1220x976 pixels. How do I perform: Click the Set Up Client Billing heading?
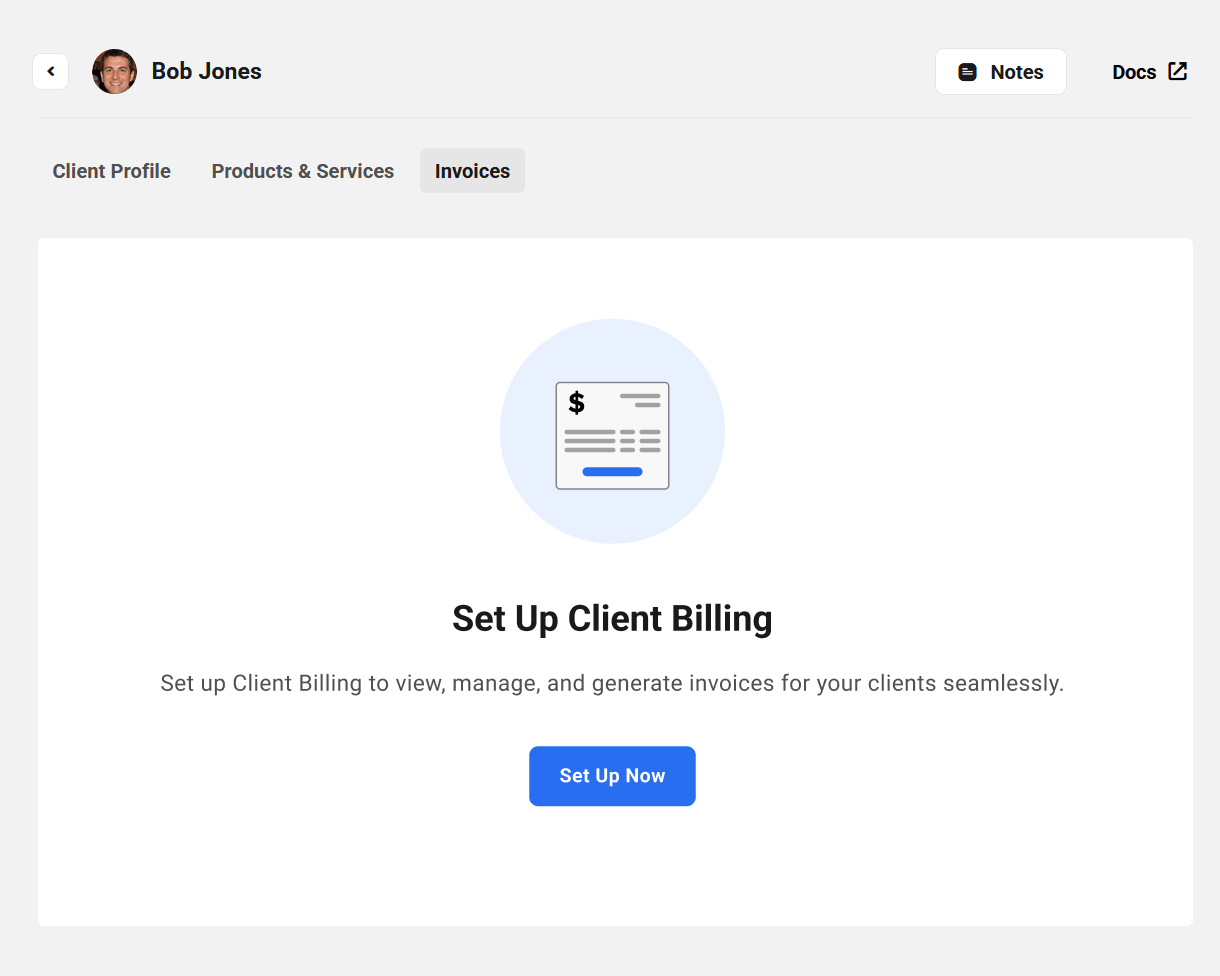[x=612, y=619]
